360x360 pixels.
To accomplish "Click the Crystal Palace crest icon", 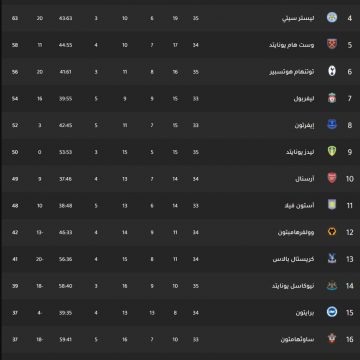I will tap(332, 259).
